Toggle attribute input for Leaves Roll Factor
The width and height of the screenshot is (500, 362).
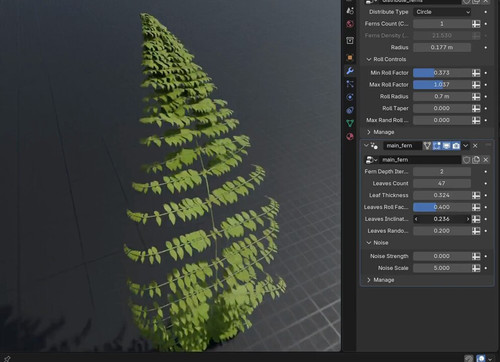(x=476, y=207)
